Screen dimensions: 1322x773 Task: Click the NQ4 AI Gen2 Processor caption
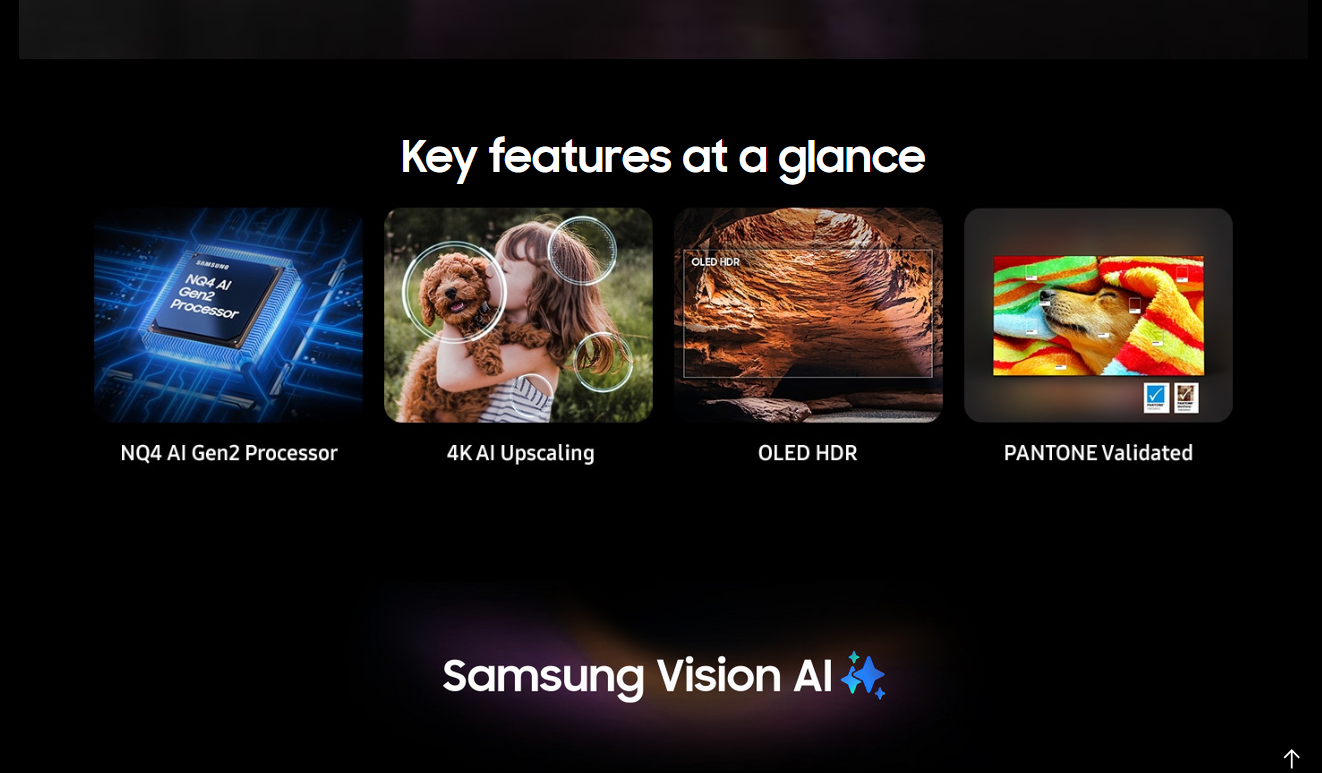click(229, 453)
